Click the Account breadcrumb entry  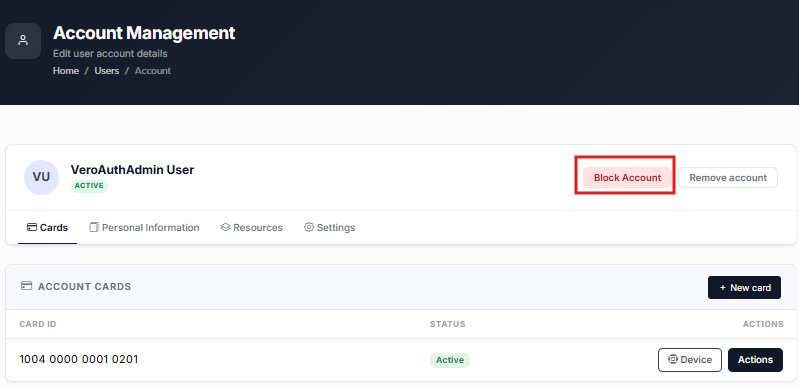point(153,71)
